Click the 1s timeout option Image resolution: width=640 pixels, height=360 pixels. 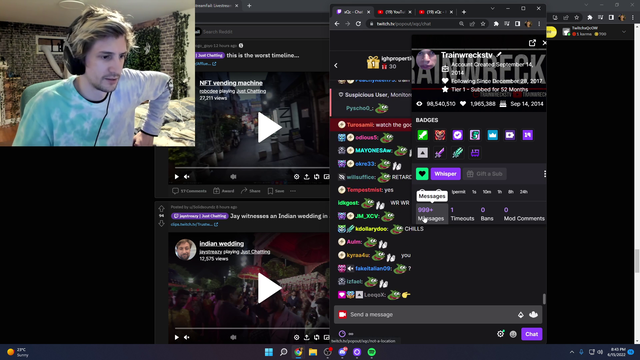tap(474, 192)
